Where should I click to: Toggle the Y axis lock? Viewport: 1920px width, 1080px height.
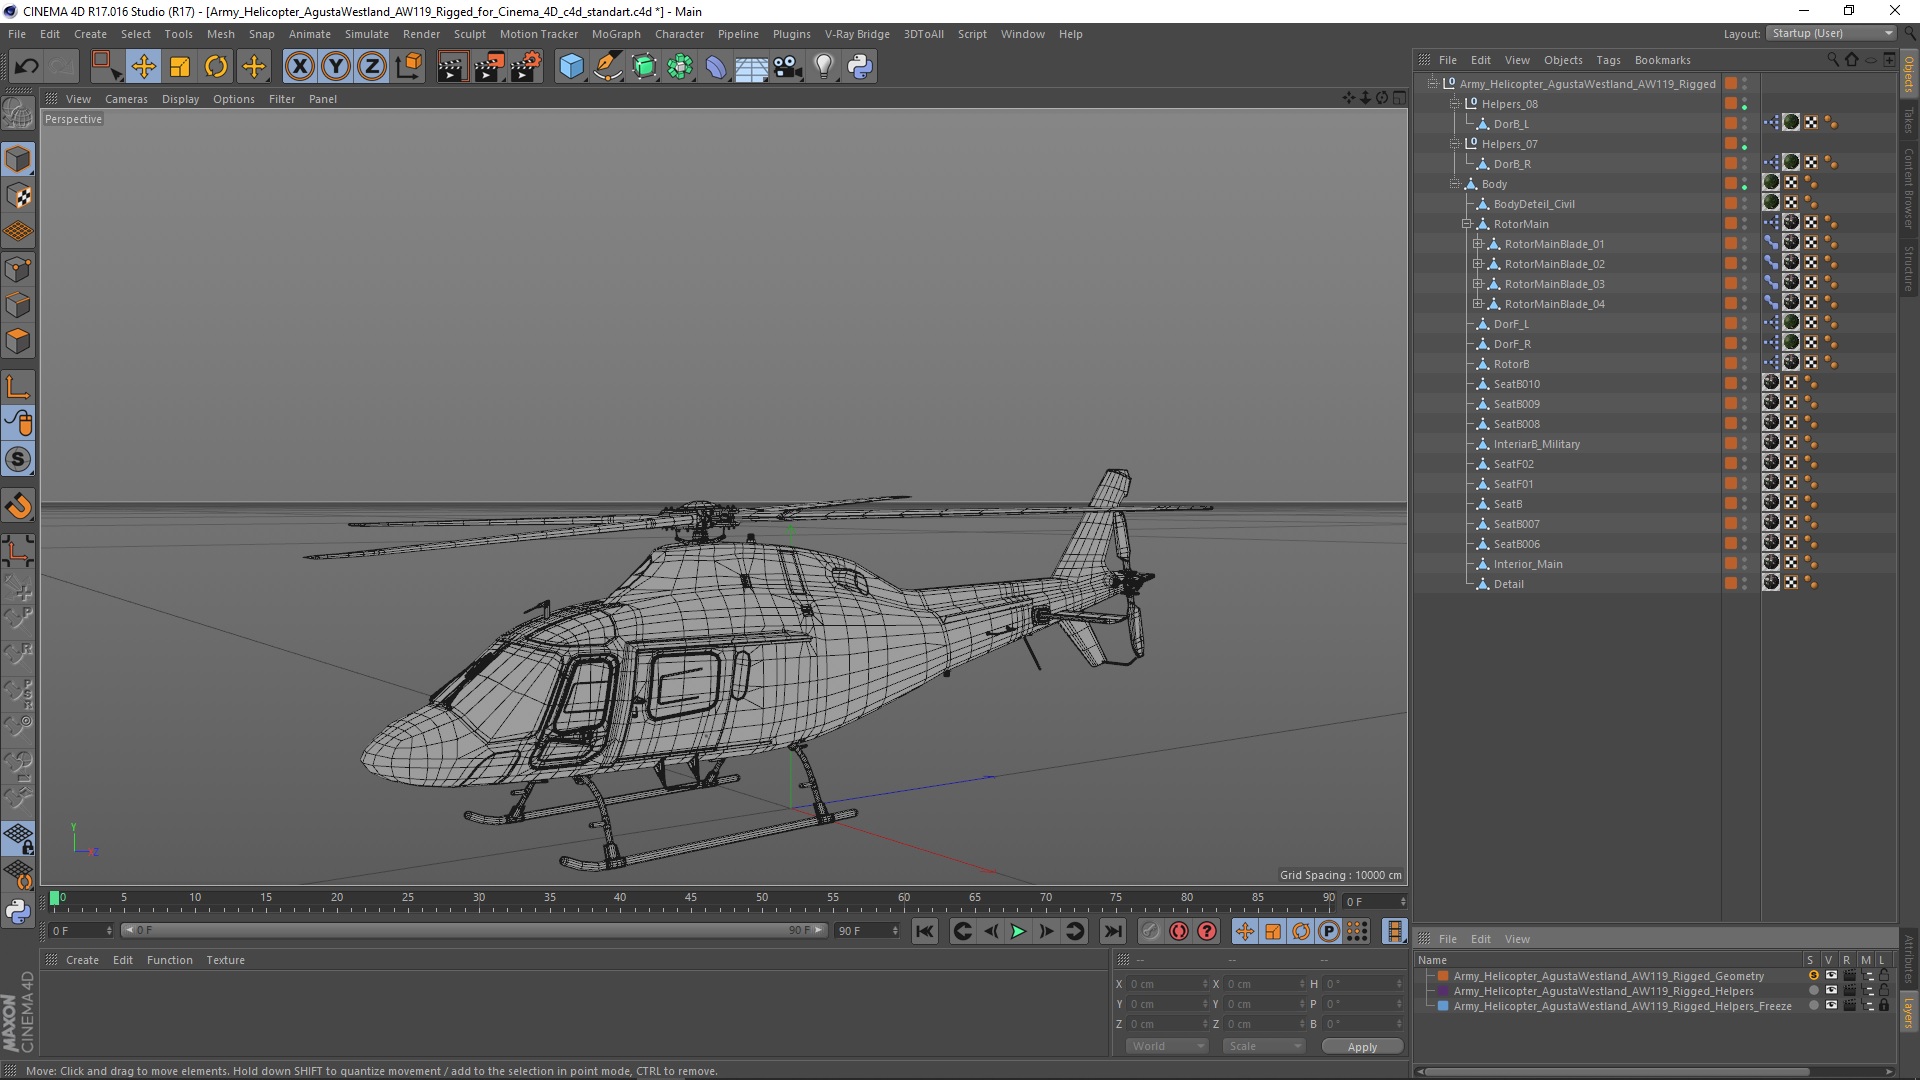pyautogui.click(x=336, y=67)
